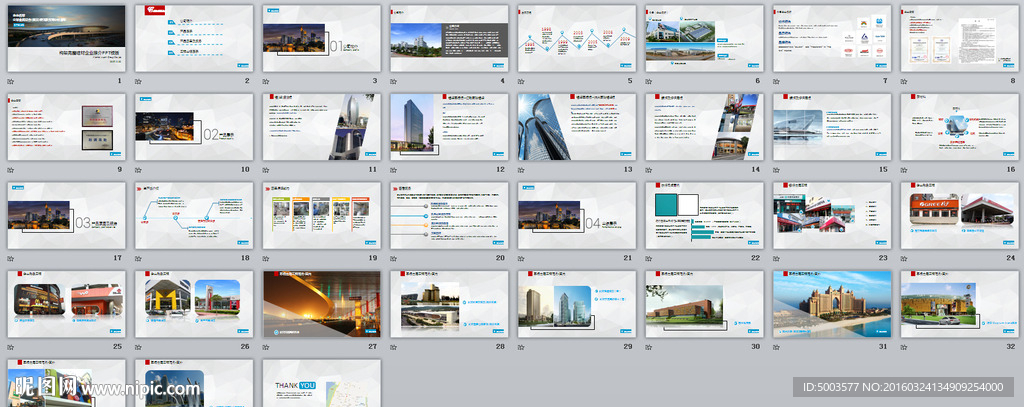Select slide 10 section 02 divider thumbnail
This screenshot has width=1024, height=407.
(x=194, y=127)
